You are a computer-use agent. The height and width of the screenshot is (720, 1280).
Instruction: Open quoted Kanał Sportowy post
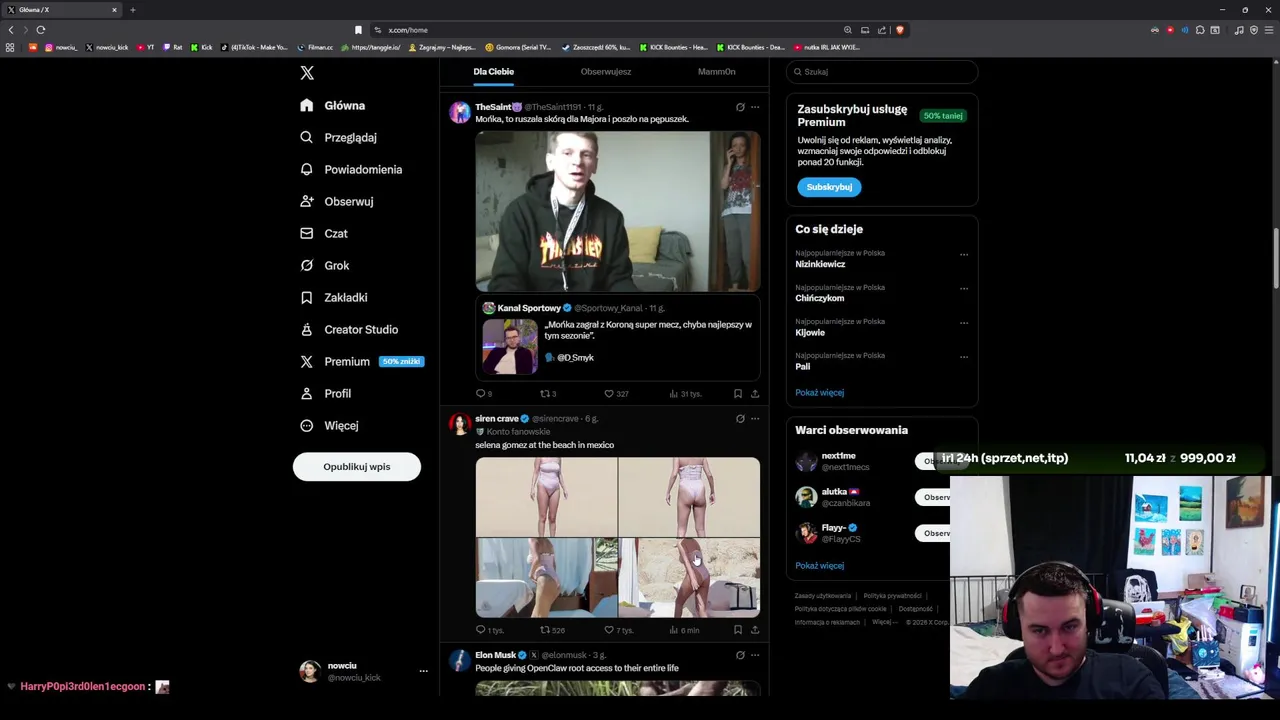pos(618,337)
